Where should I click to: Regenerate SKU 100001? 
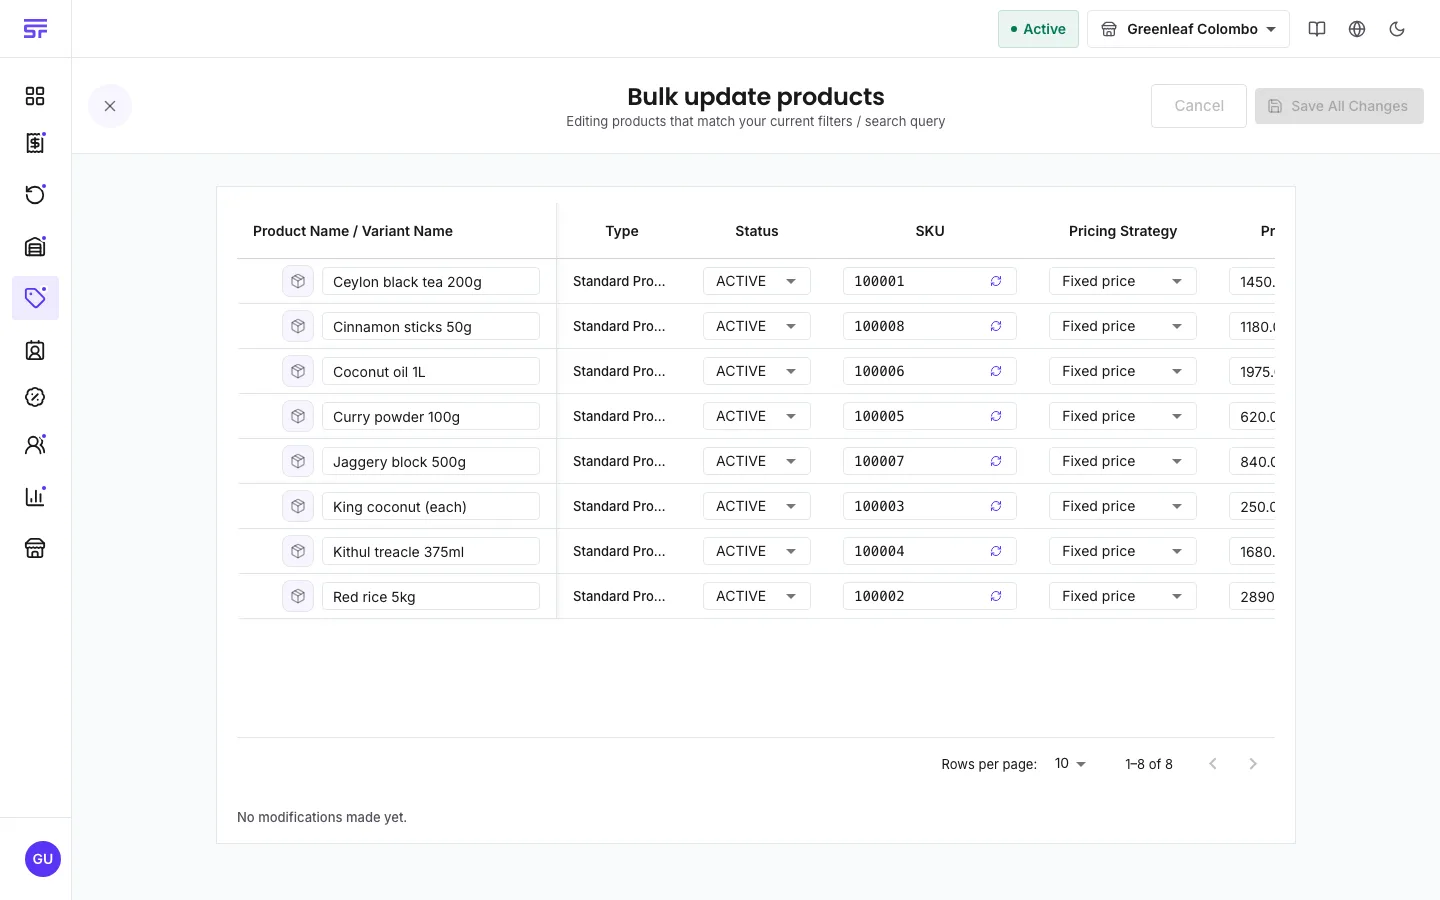pos(996,281)
